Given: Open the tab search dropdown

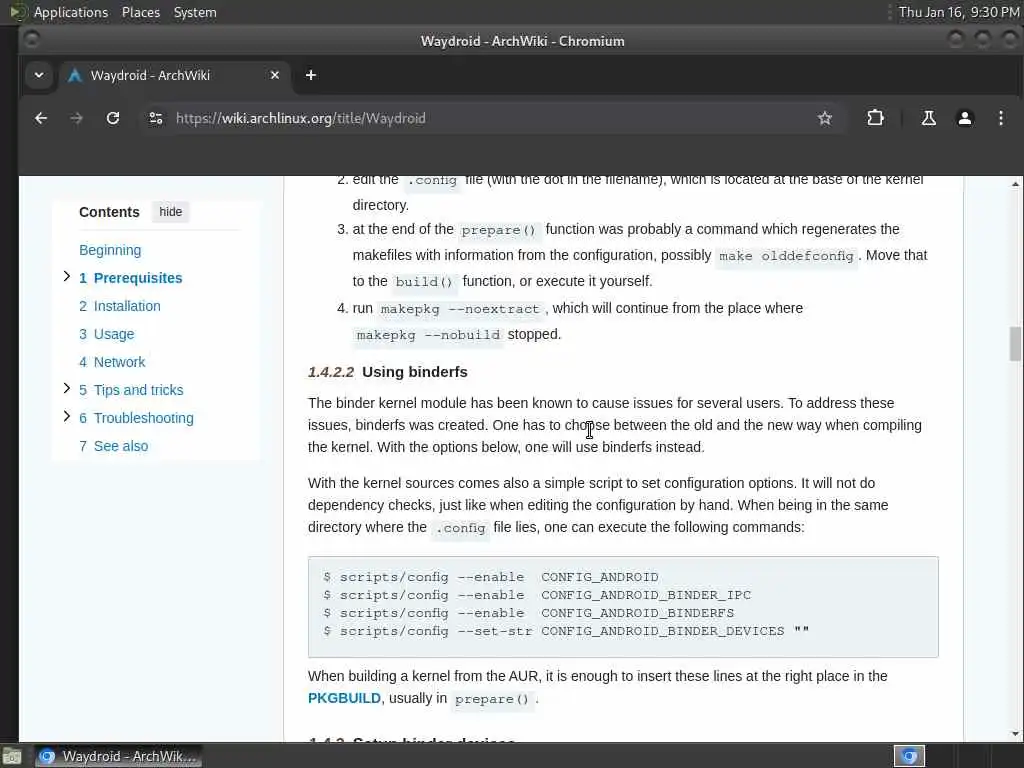Looking at the screenshot, I should click(x=39, y=75).
